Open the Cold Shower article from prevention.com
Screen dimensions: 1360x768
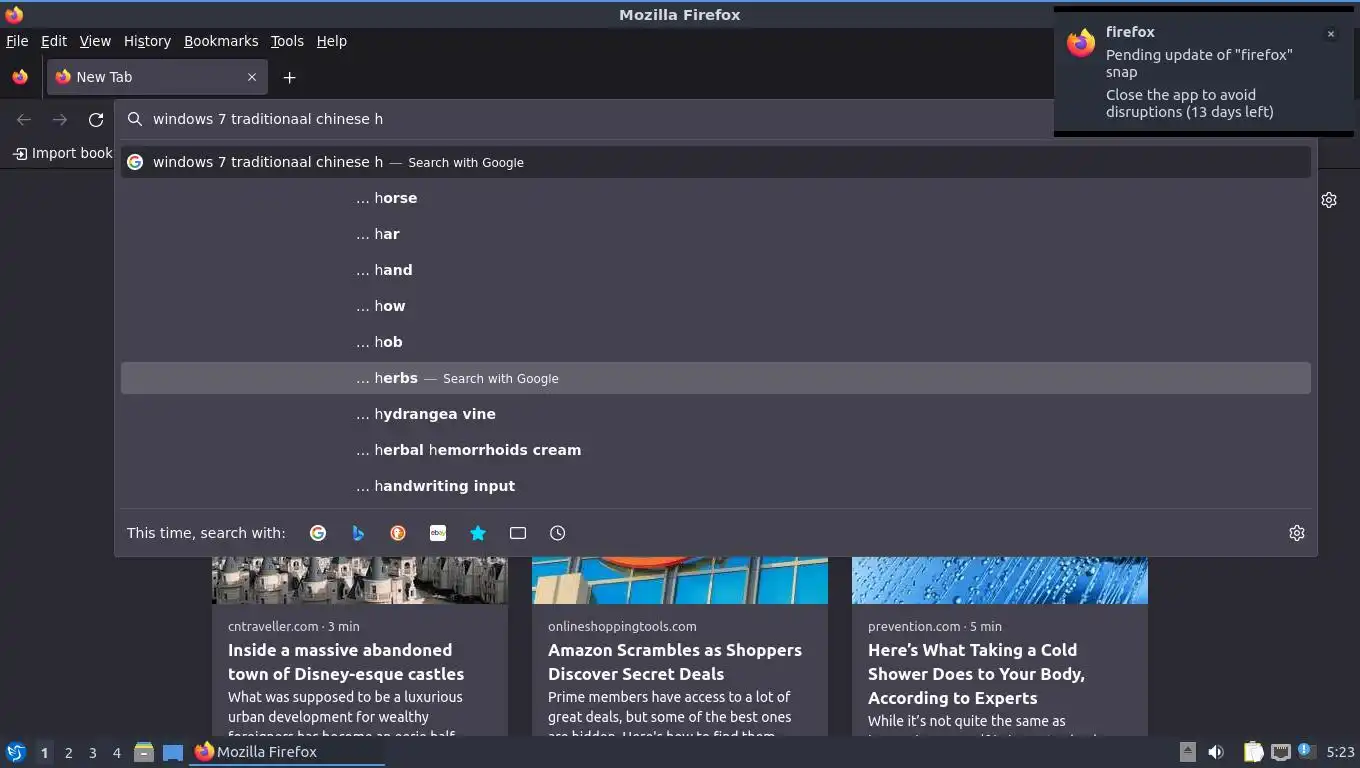tap(976, 674)
